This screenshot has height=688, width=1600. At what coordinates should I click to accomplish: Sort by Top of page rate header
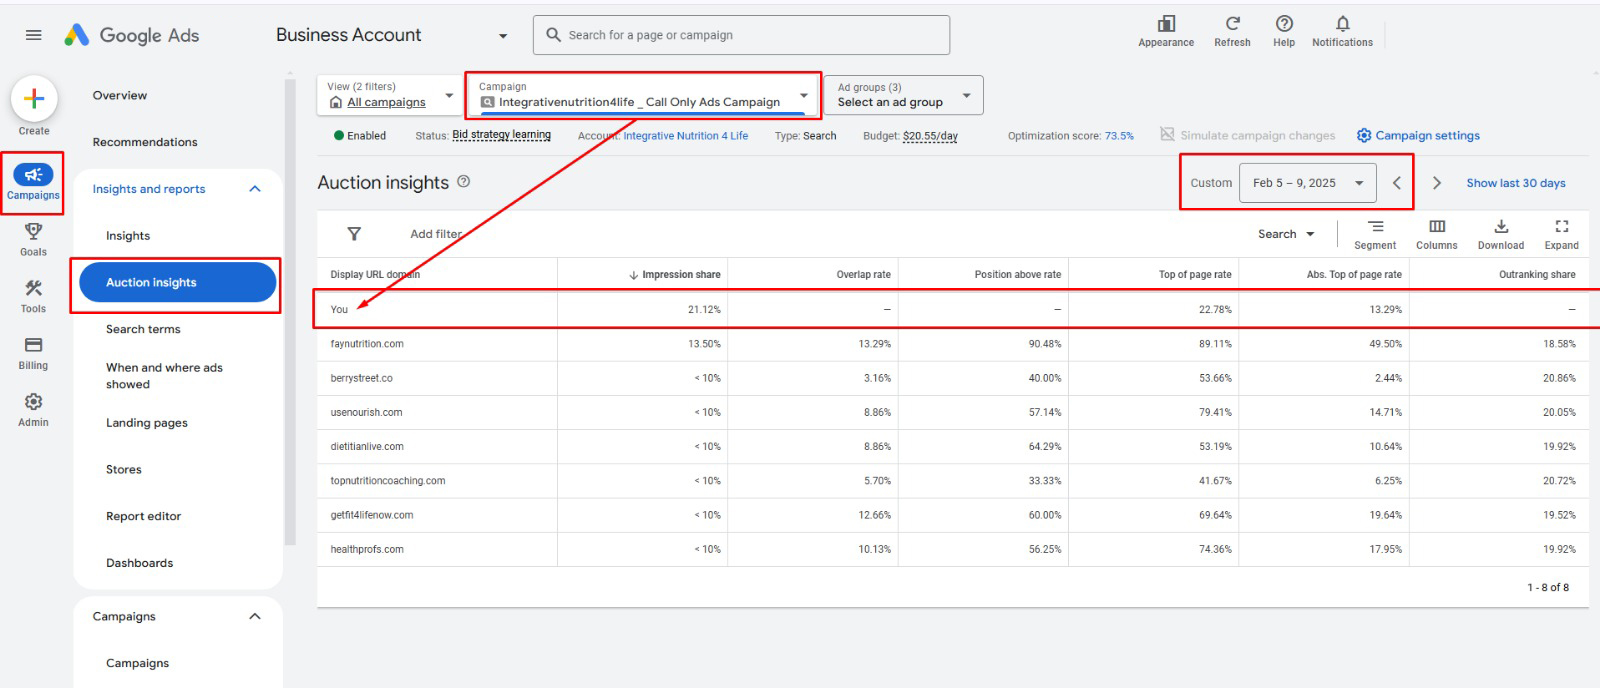click(1195, 275)
